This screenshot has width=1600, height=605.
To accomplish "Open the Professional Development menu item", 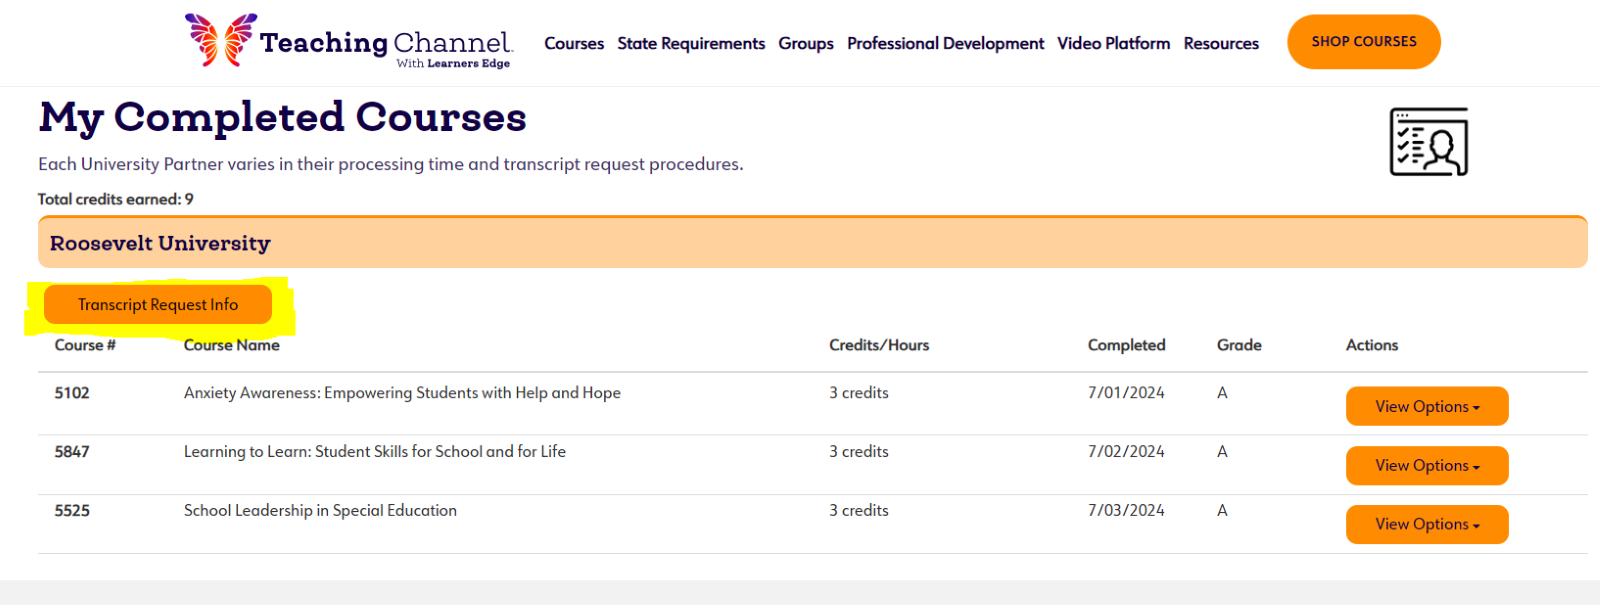I will pos(945,43).
